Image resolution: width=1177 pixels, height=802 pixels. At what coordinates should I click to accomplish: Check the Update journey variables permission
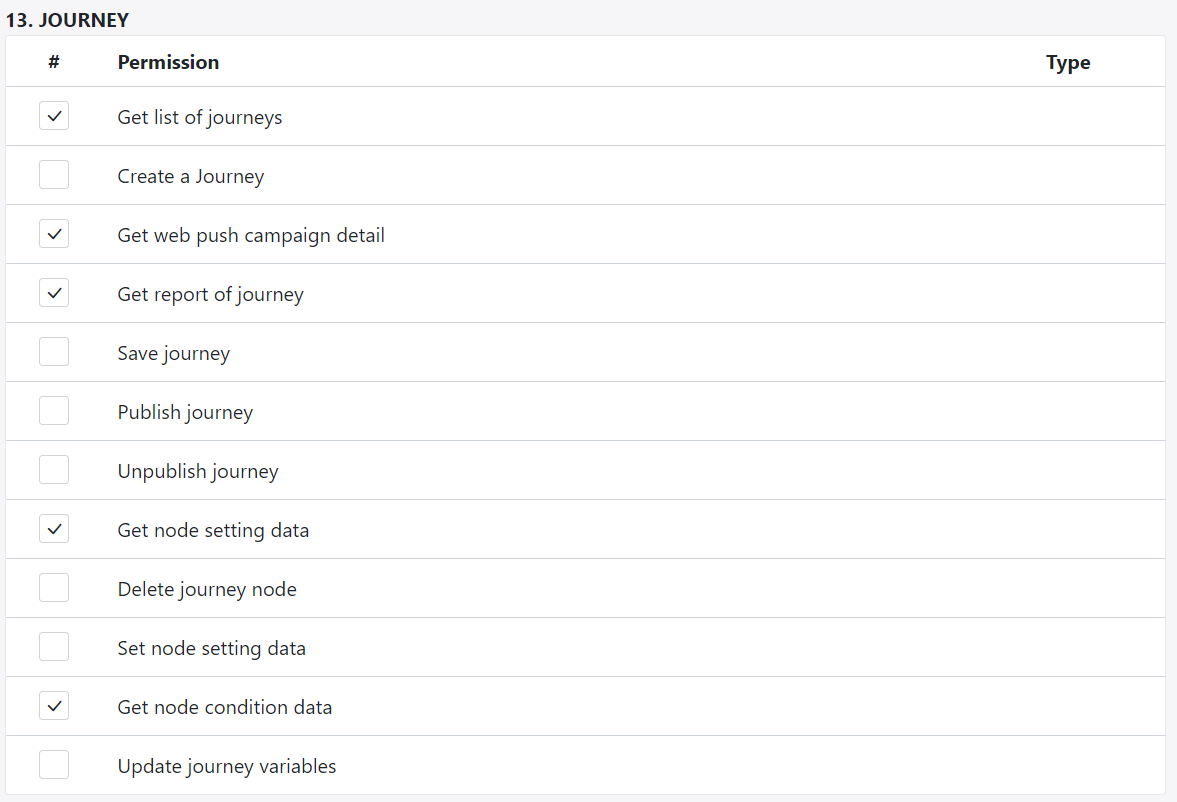pos(54,764)
